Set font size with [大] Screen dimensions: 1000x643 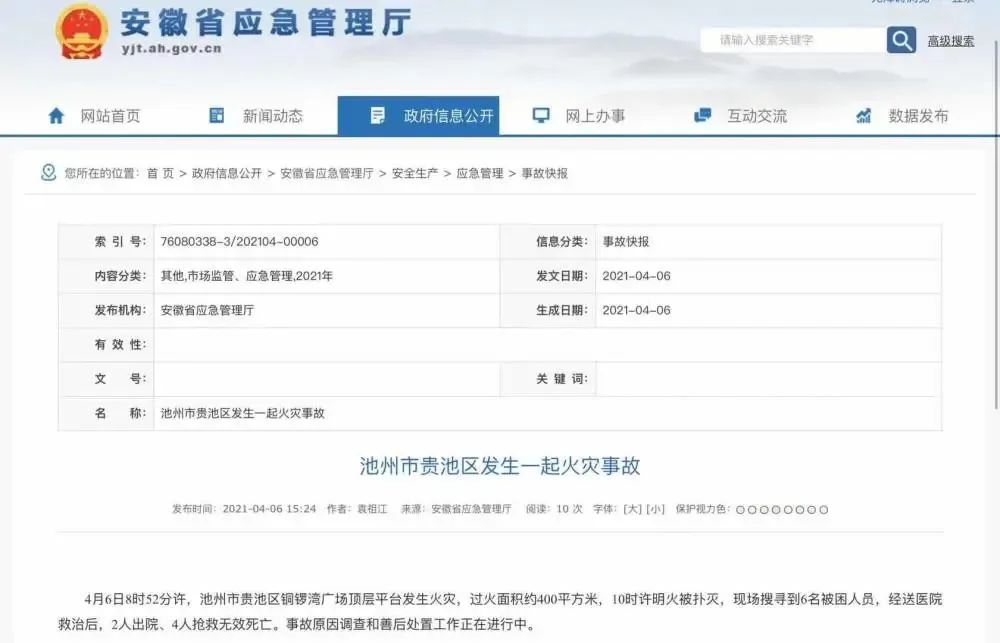(x=632, y=509)
